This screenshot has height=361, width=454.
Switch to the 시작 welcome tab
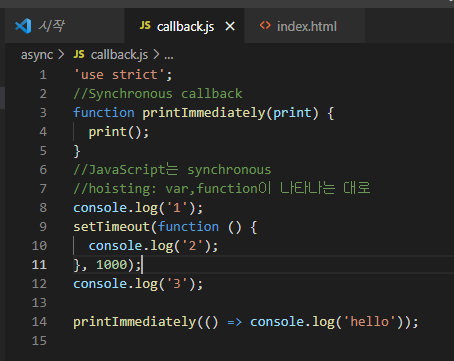tap(65, 26)
